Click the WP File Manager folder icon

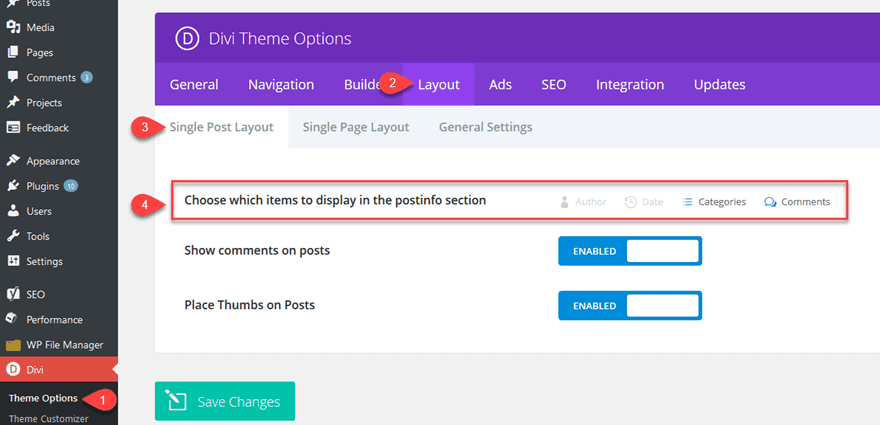pos(14,345)
